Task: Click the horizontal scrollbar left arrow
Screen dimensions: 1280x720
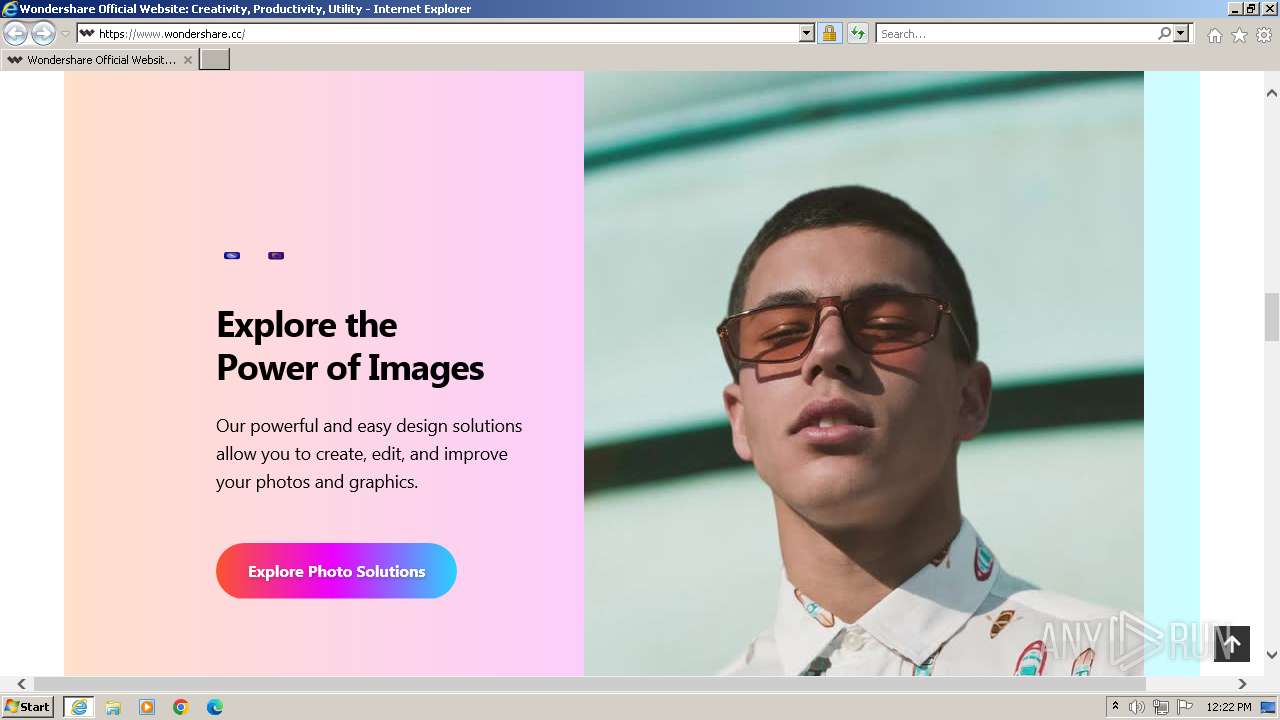Action: tap(21, 684)
